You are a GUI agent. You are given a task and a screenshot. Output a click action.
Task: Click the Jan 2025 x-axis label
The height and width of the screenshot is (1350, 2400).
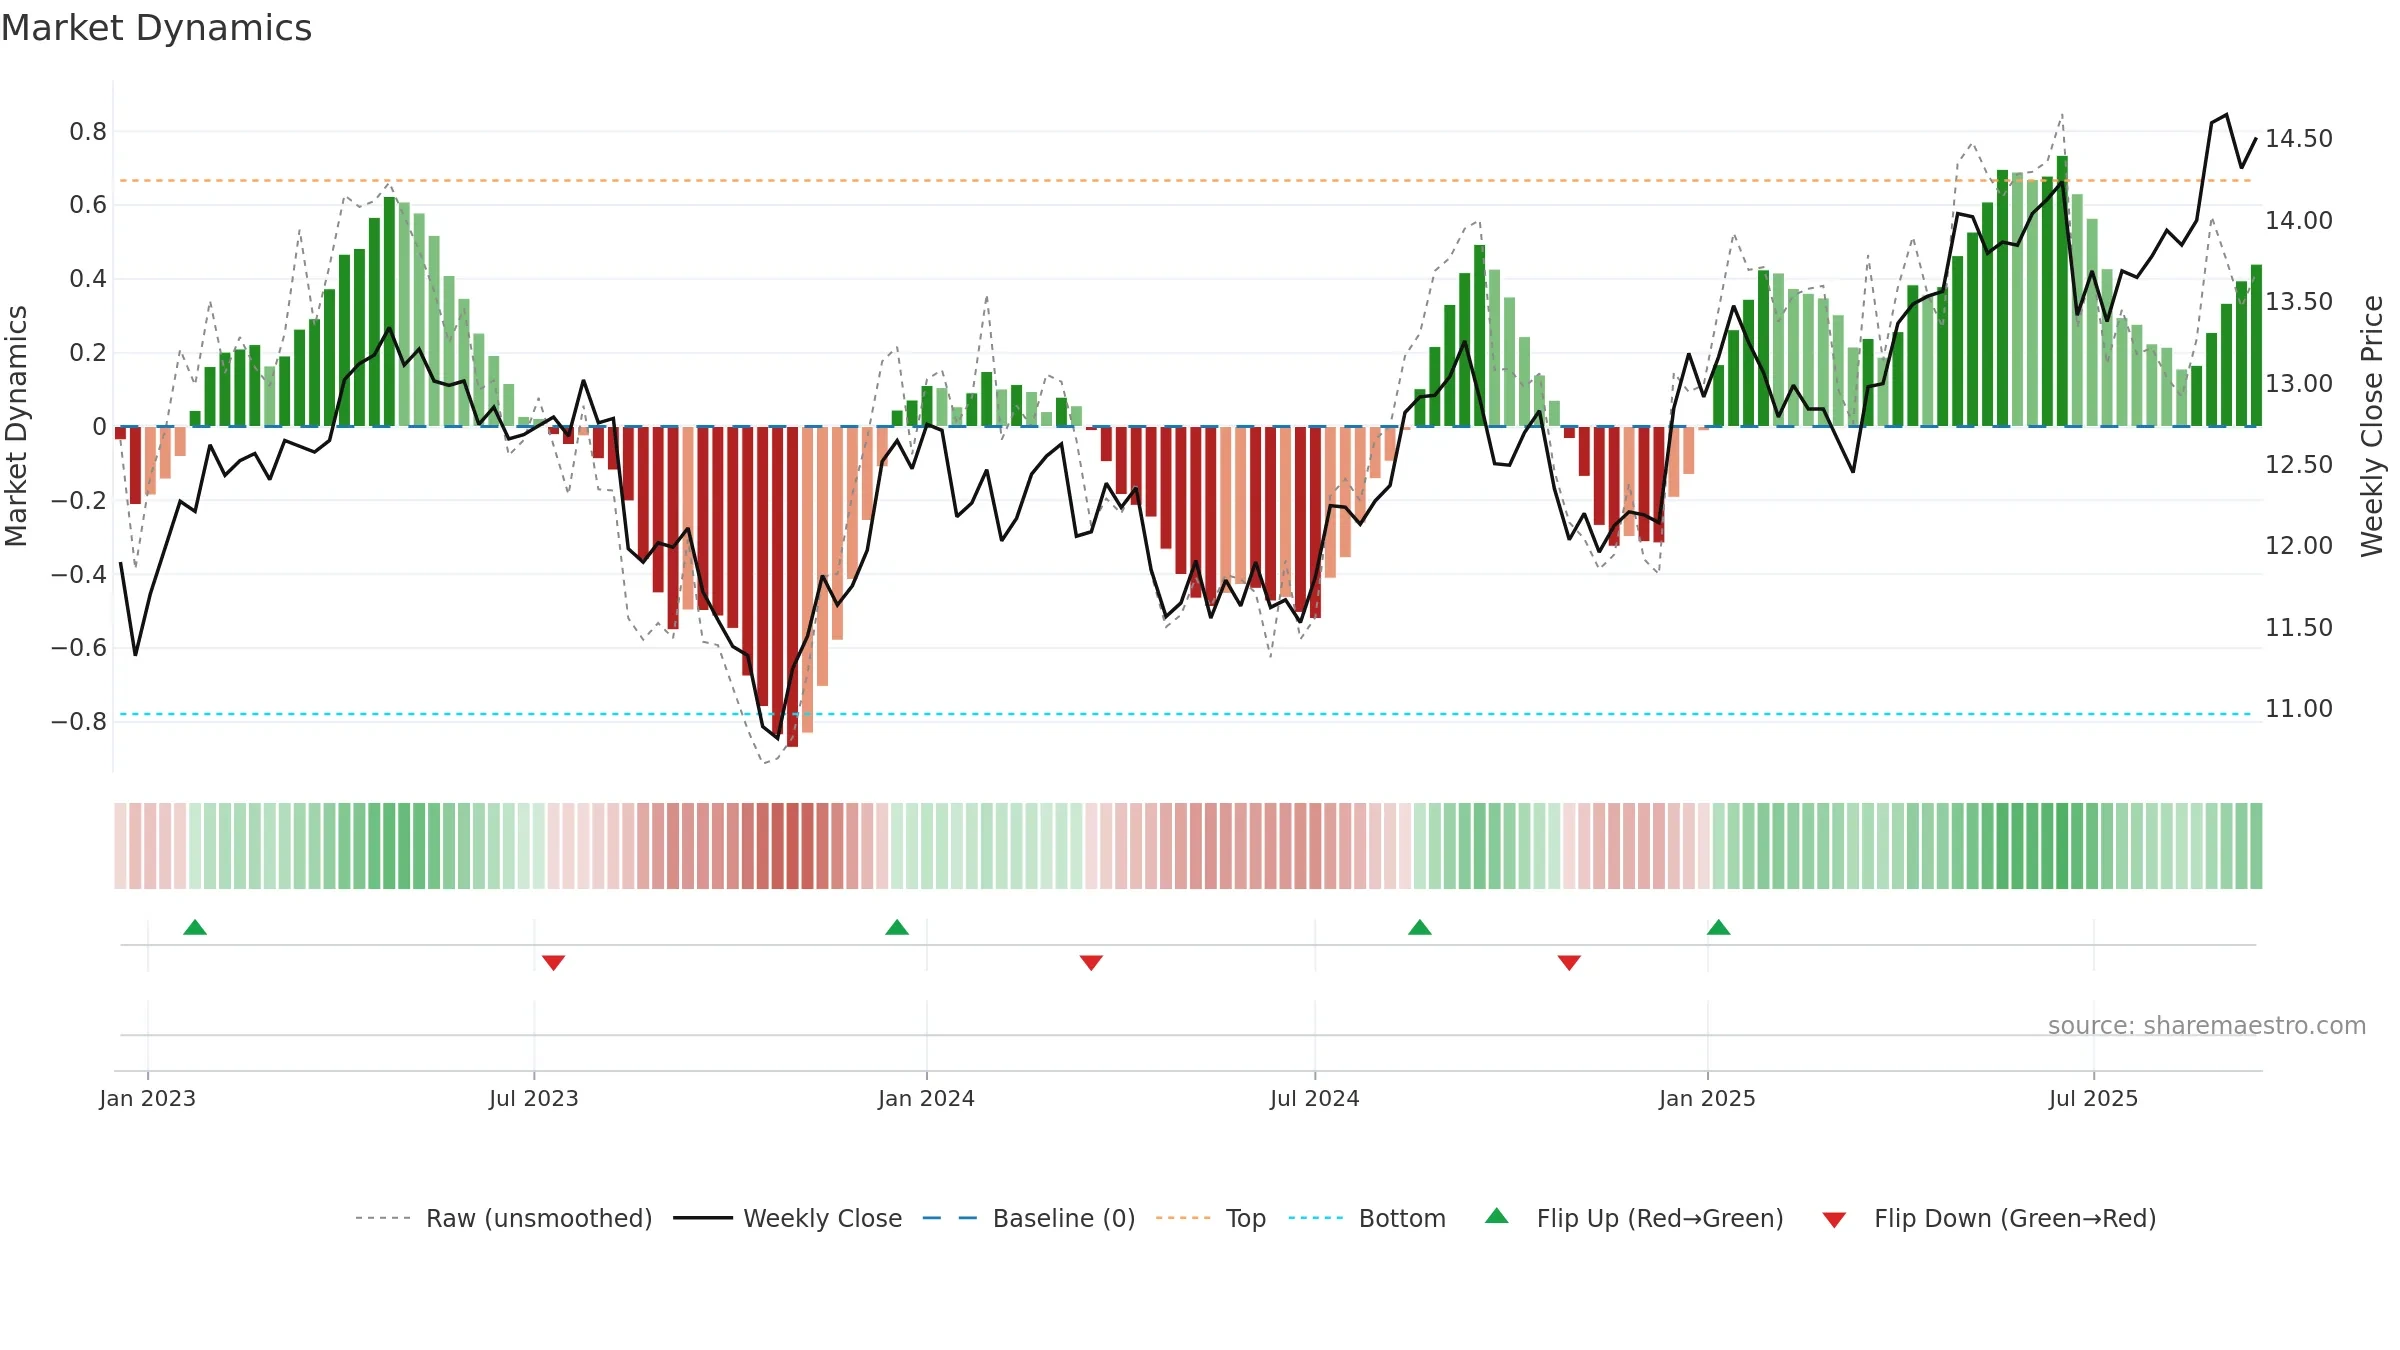pyautogui.click(x=1708, y=1098)
